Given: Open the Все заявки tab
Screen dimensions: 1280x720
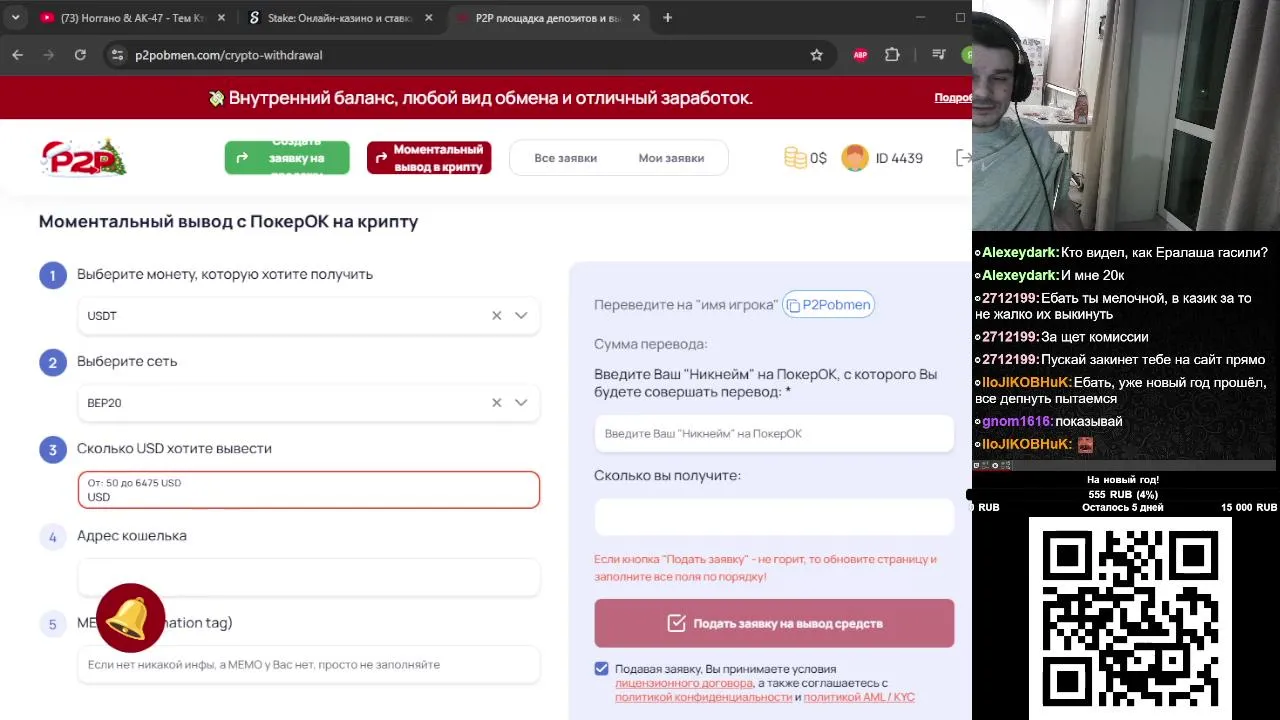Looking at the screenshot, I should click(x=565, y=158).
